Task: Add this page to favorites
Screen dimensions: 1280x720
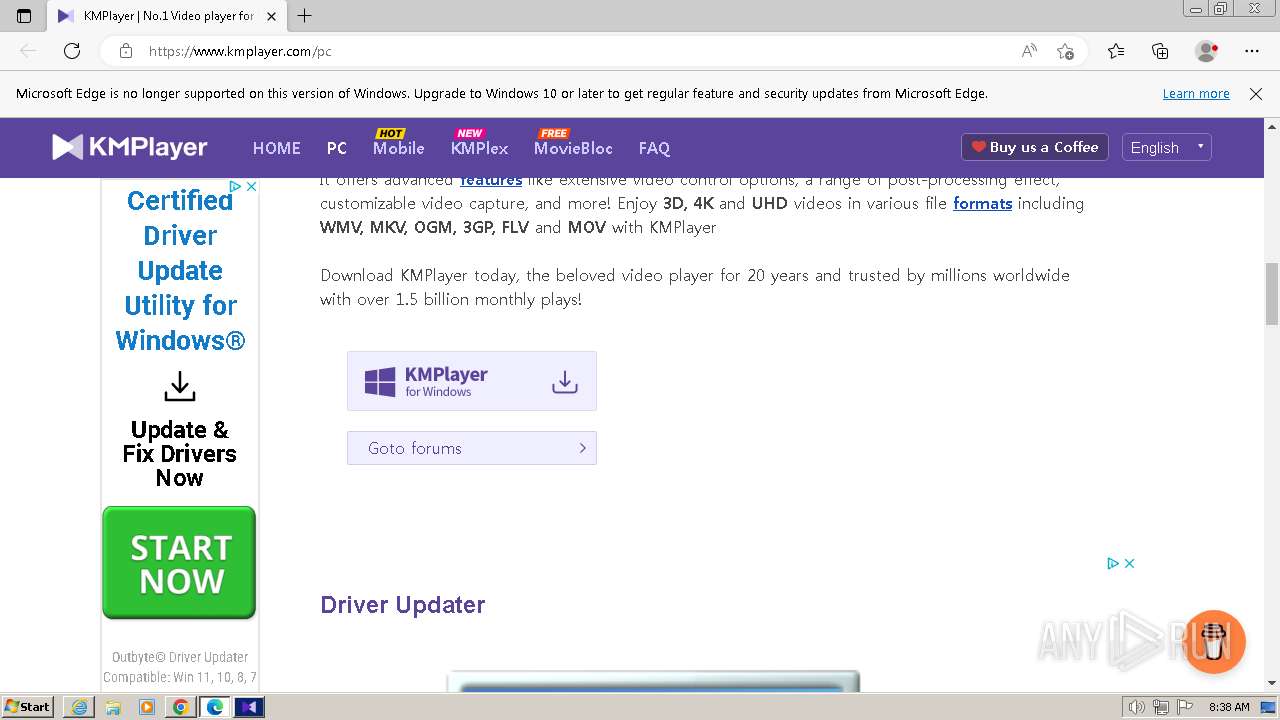Action: click(x=1065, y=51)
